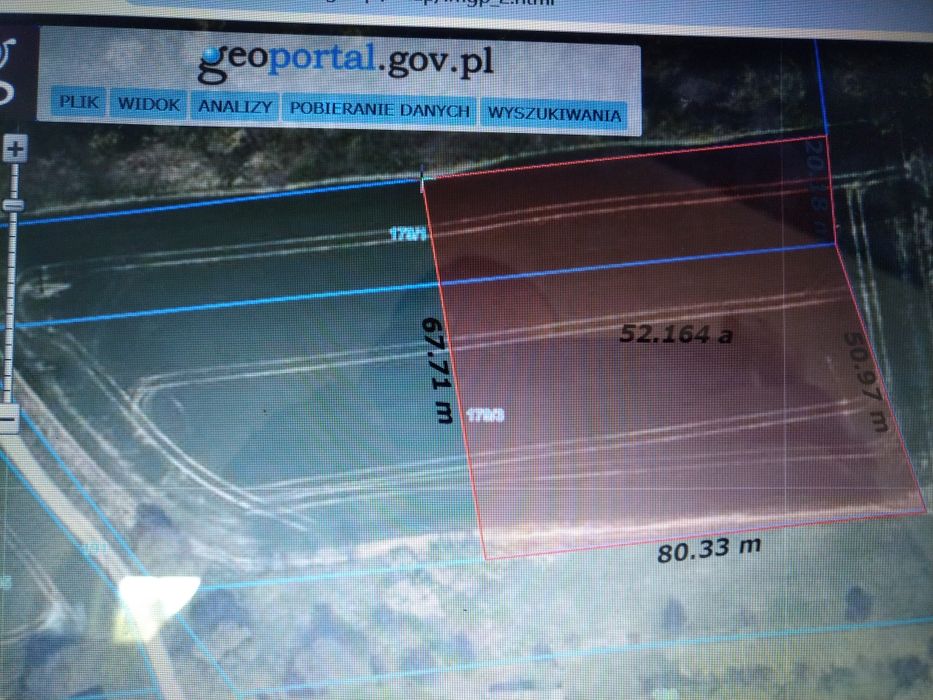Click the geoportal.gov.pl logo

[346, 60]
